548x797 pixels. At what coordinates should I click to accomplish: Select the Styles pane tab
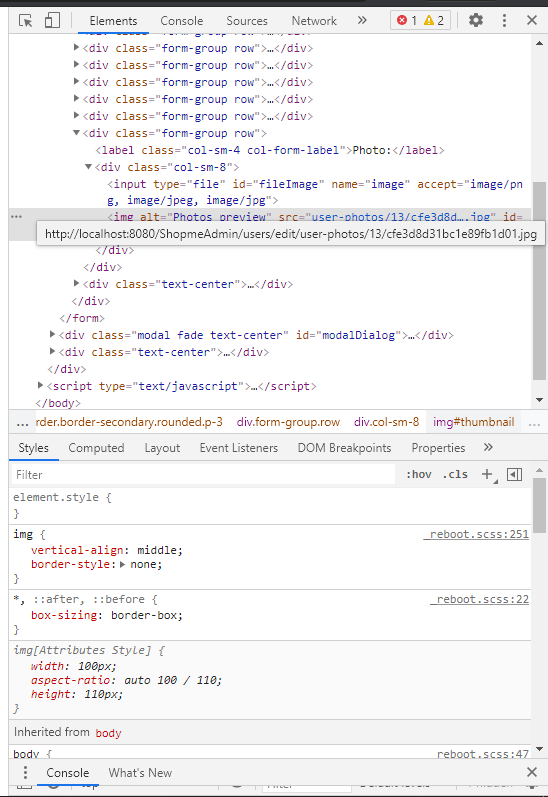(x=34, y=448)
